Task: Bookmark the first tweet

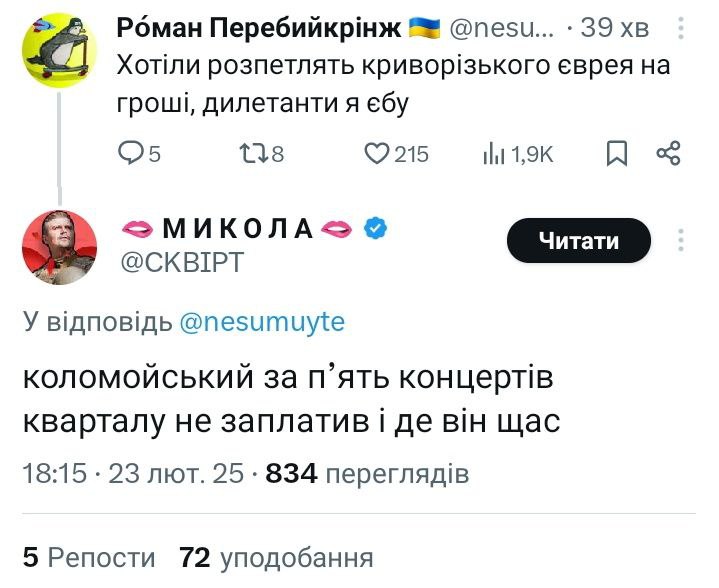Action: [619, 153]
